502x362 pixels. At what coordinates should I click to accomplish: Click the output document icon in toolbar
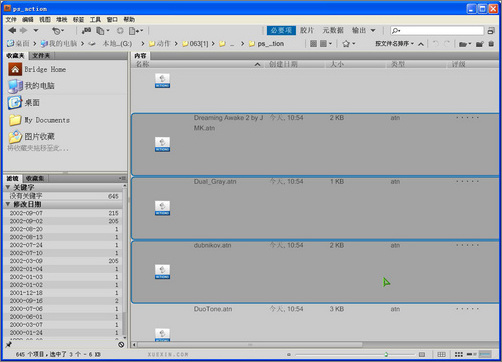click(x=136, y=31)
